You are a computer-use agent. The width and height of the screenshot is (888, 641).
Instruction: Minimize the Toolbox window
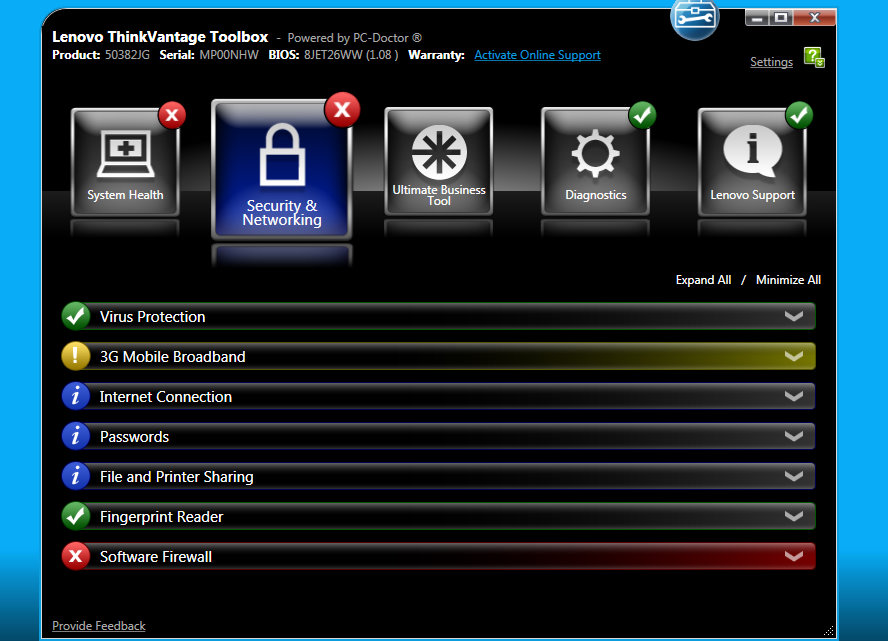(757, 18)
